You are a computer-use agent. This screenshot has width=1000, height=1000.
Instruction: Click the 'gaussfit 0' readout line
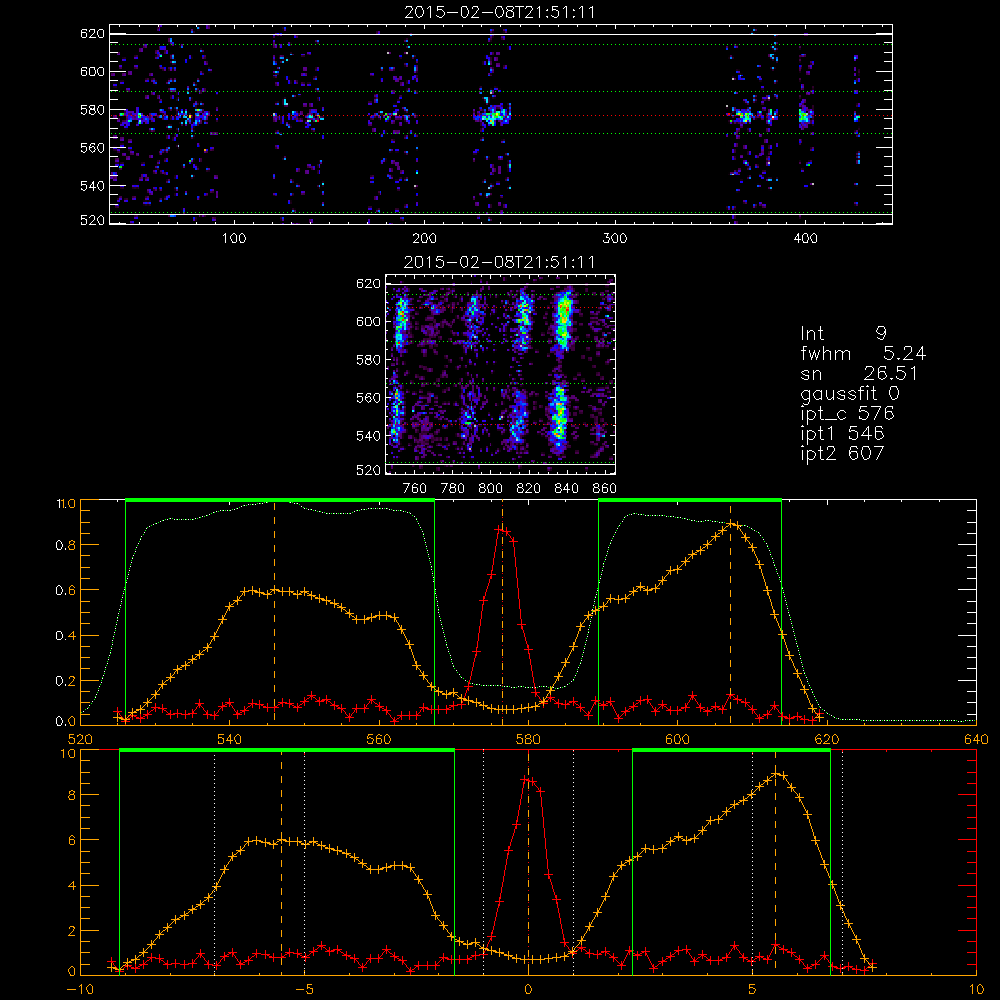tap(850, 393)
